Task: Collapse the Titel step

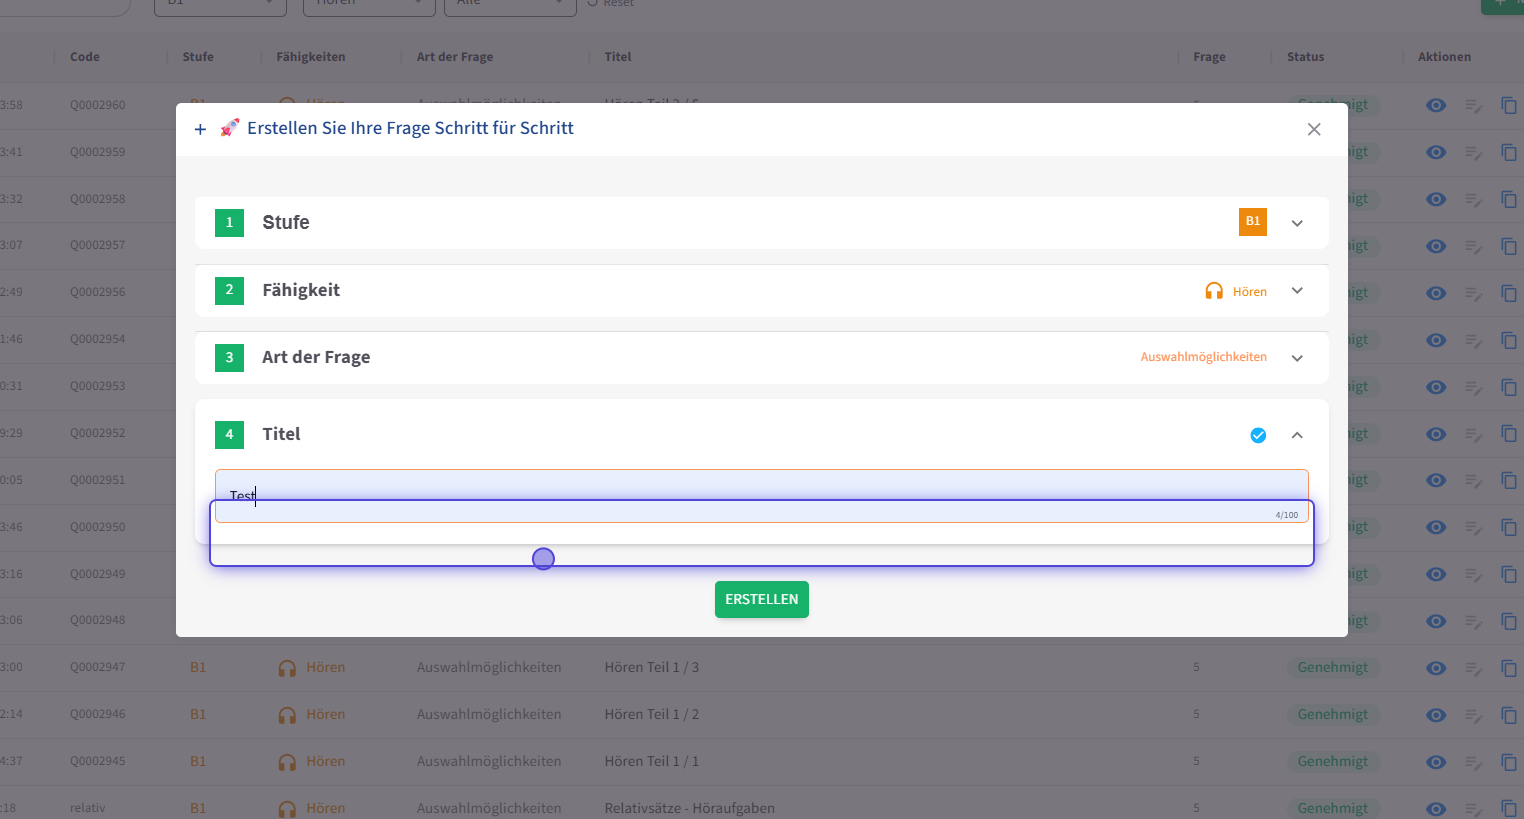Action: coord(1297,435)
